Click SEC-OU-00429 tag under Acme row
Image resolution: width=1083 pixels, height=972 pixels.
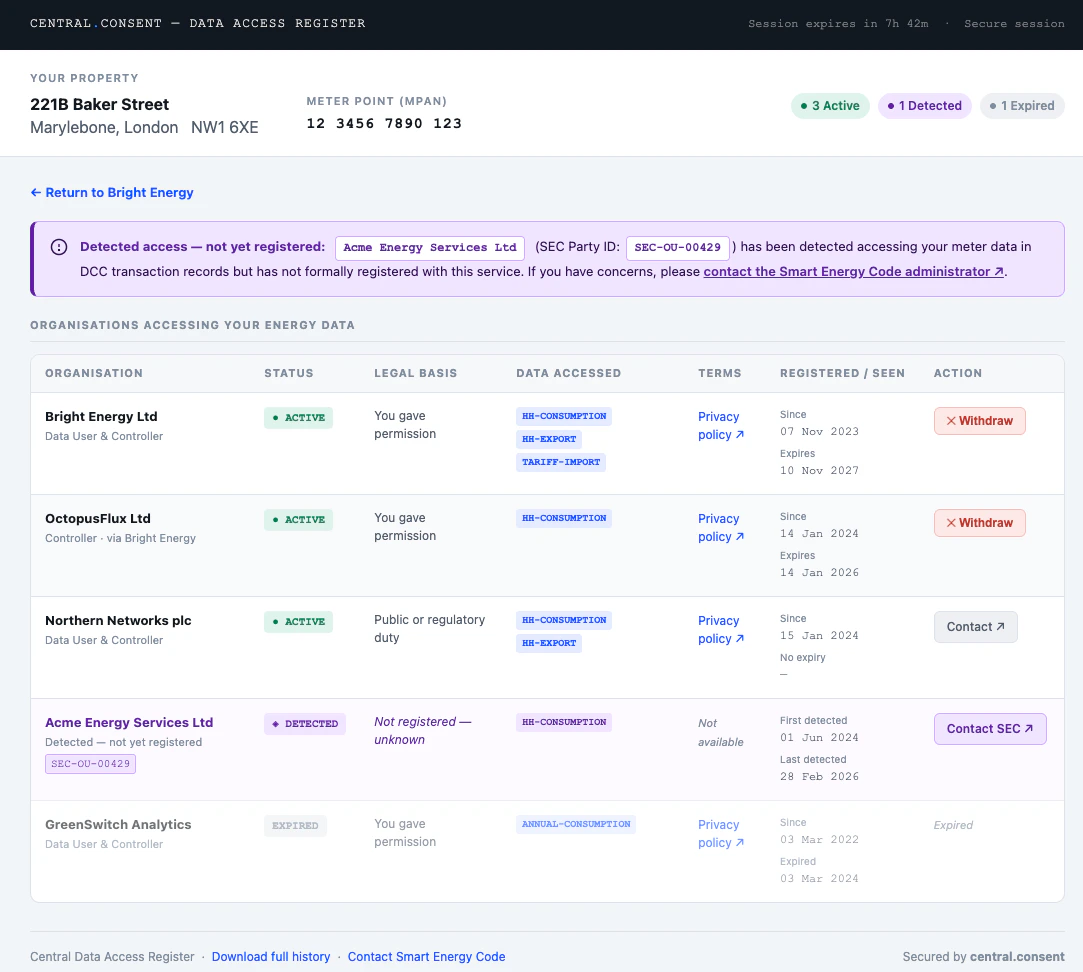click(90, 764)
